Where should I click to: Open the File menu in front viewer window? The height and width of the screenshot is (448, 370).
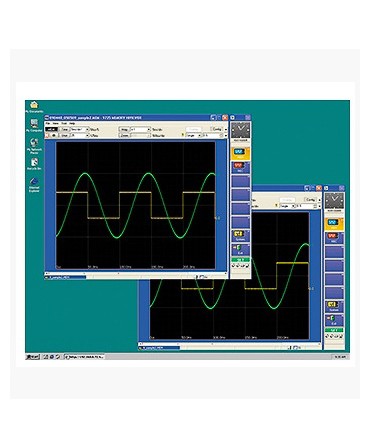[x=47, y=123]
